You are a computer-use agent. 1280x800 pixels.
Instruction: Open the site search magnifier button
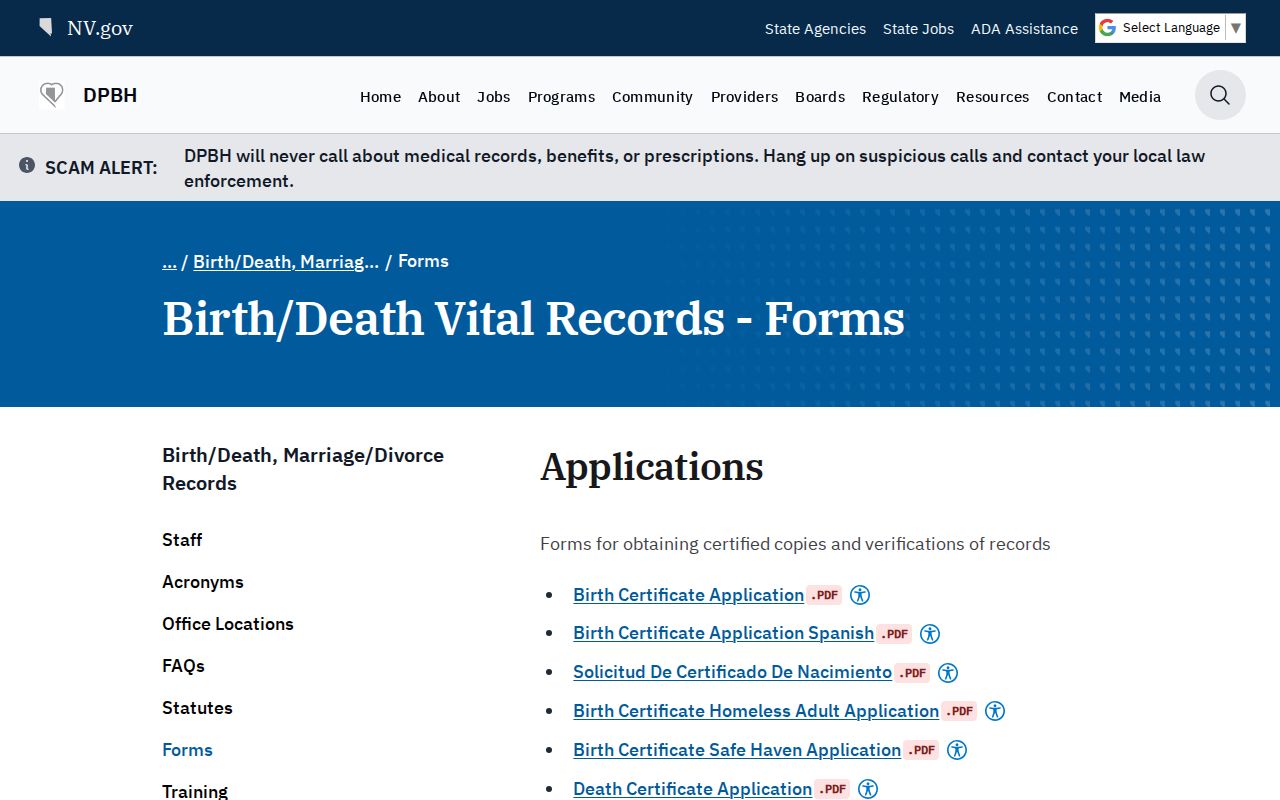click(x=1220, y=95)
